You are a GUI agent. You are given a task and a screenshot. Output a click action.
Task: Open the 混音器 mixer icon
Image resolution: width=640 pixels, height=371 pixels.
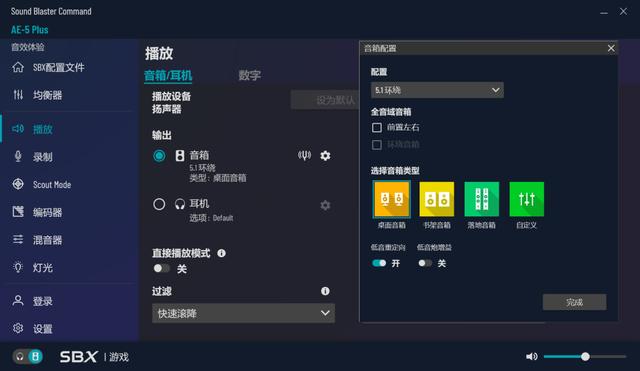click(x=18, y=240)
